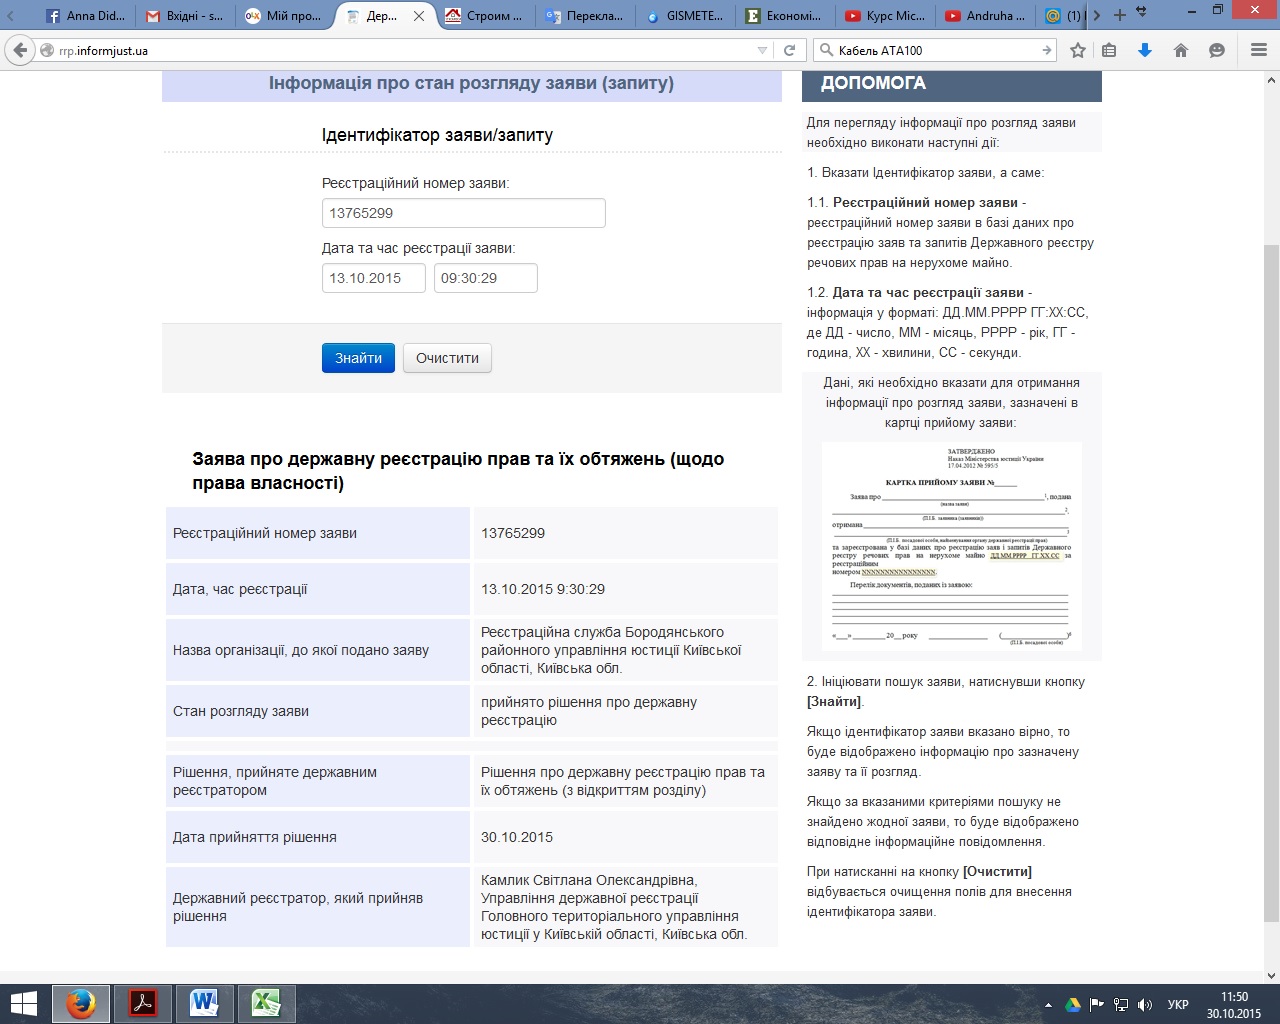Open the bookmarks list icon
The width and height of the screenshot is (1280, 1024).
(x=1109, y=50)
